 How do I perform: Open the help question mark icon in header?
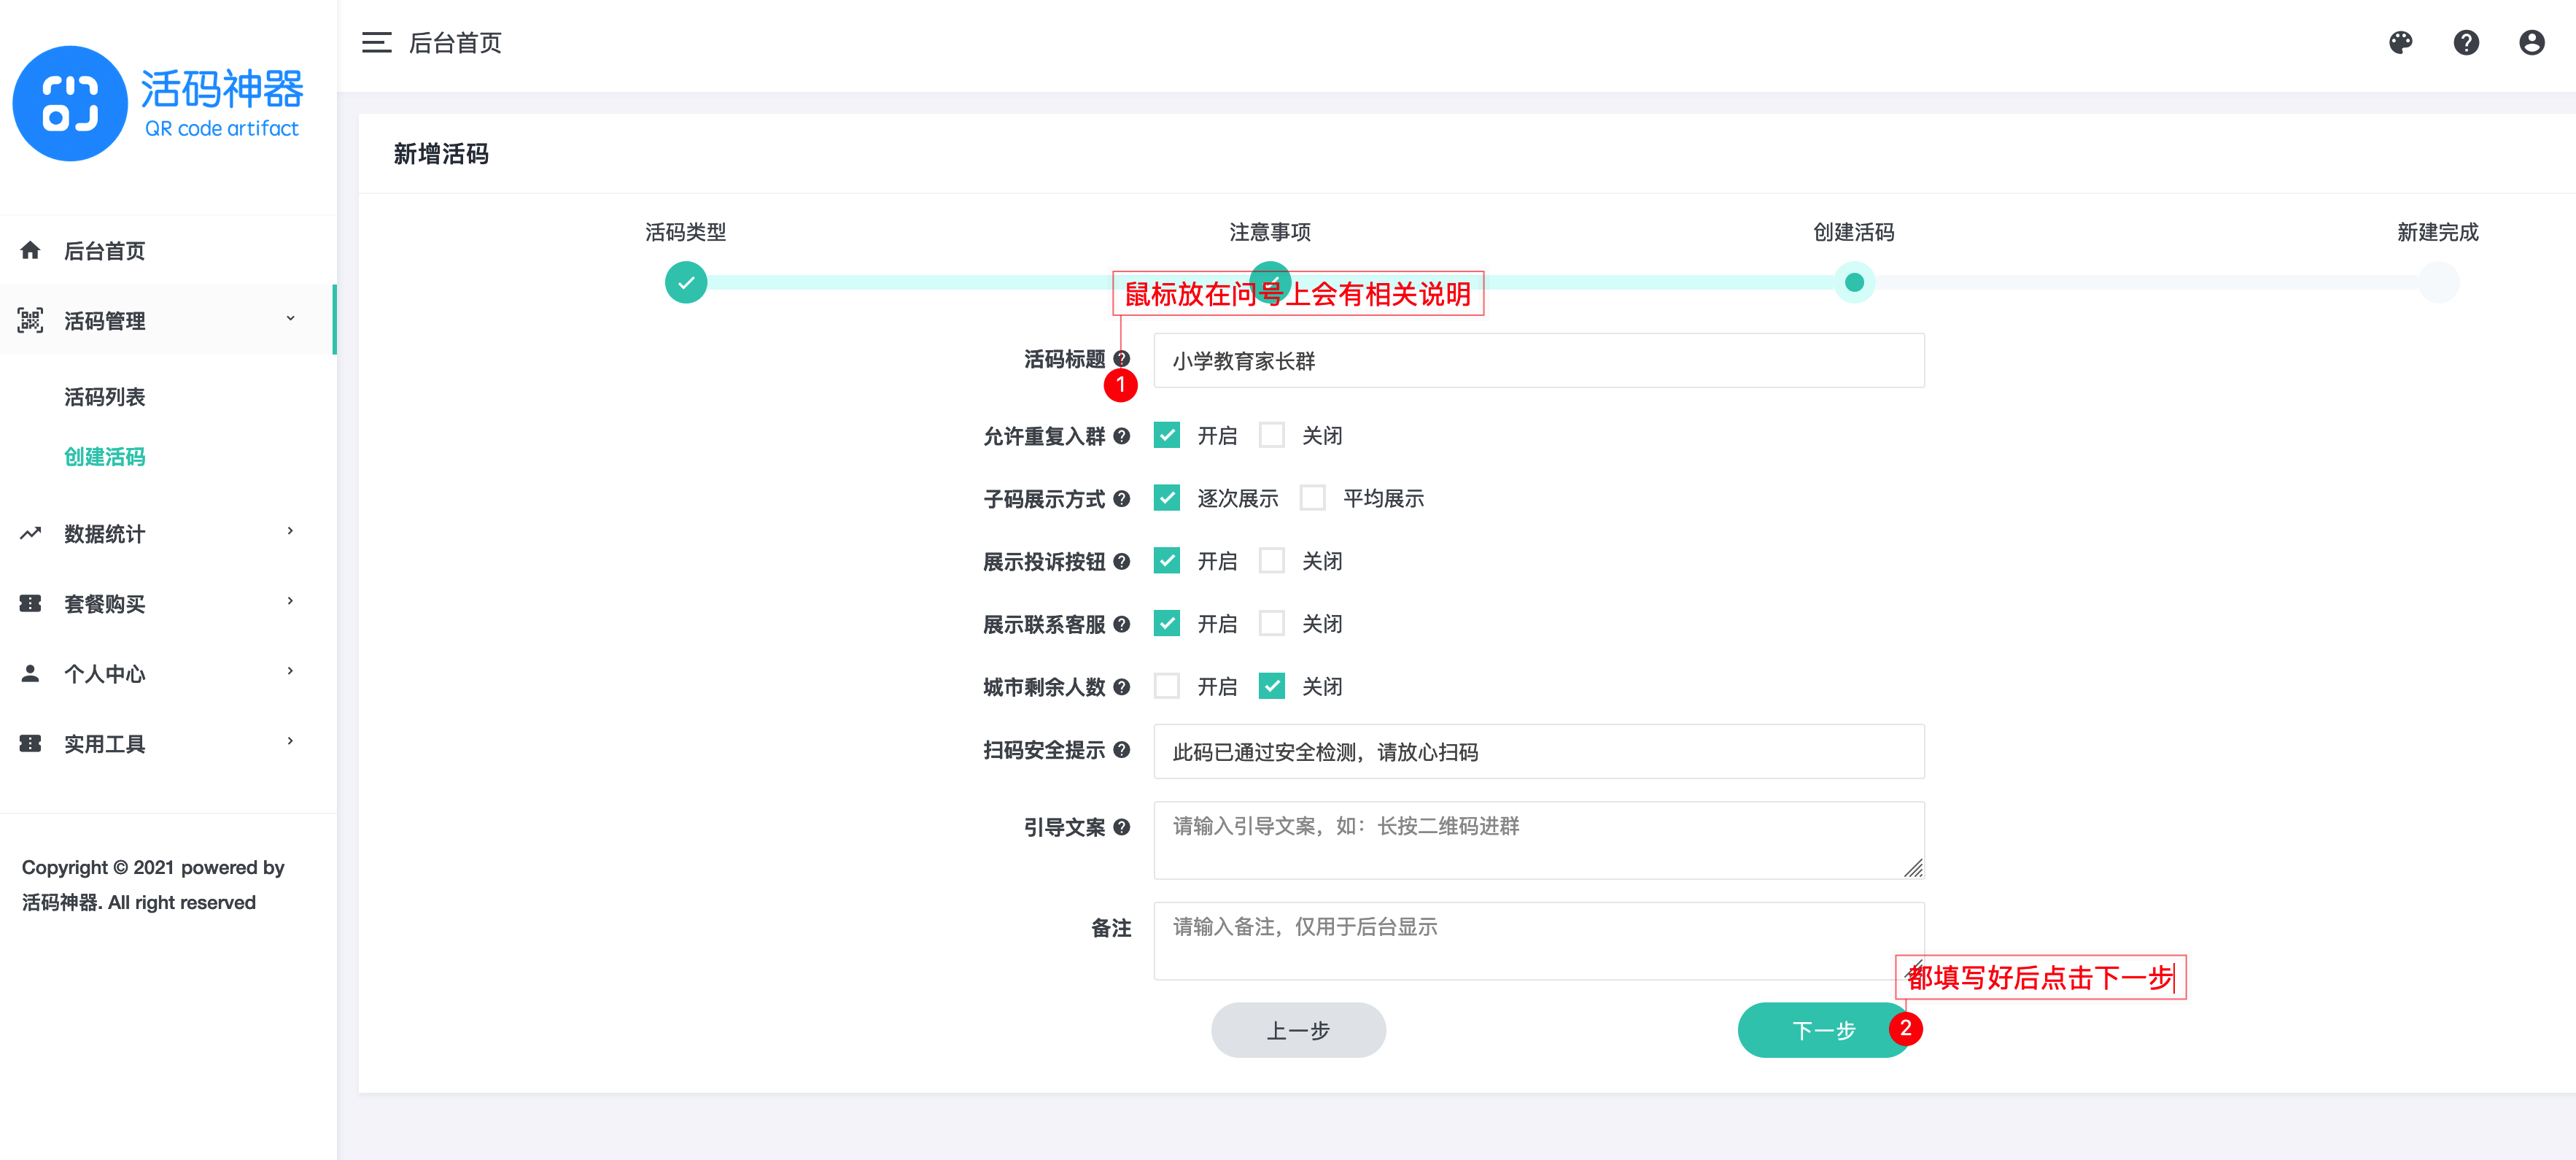pos(2466,42)
